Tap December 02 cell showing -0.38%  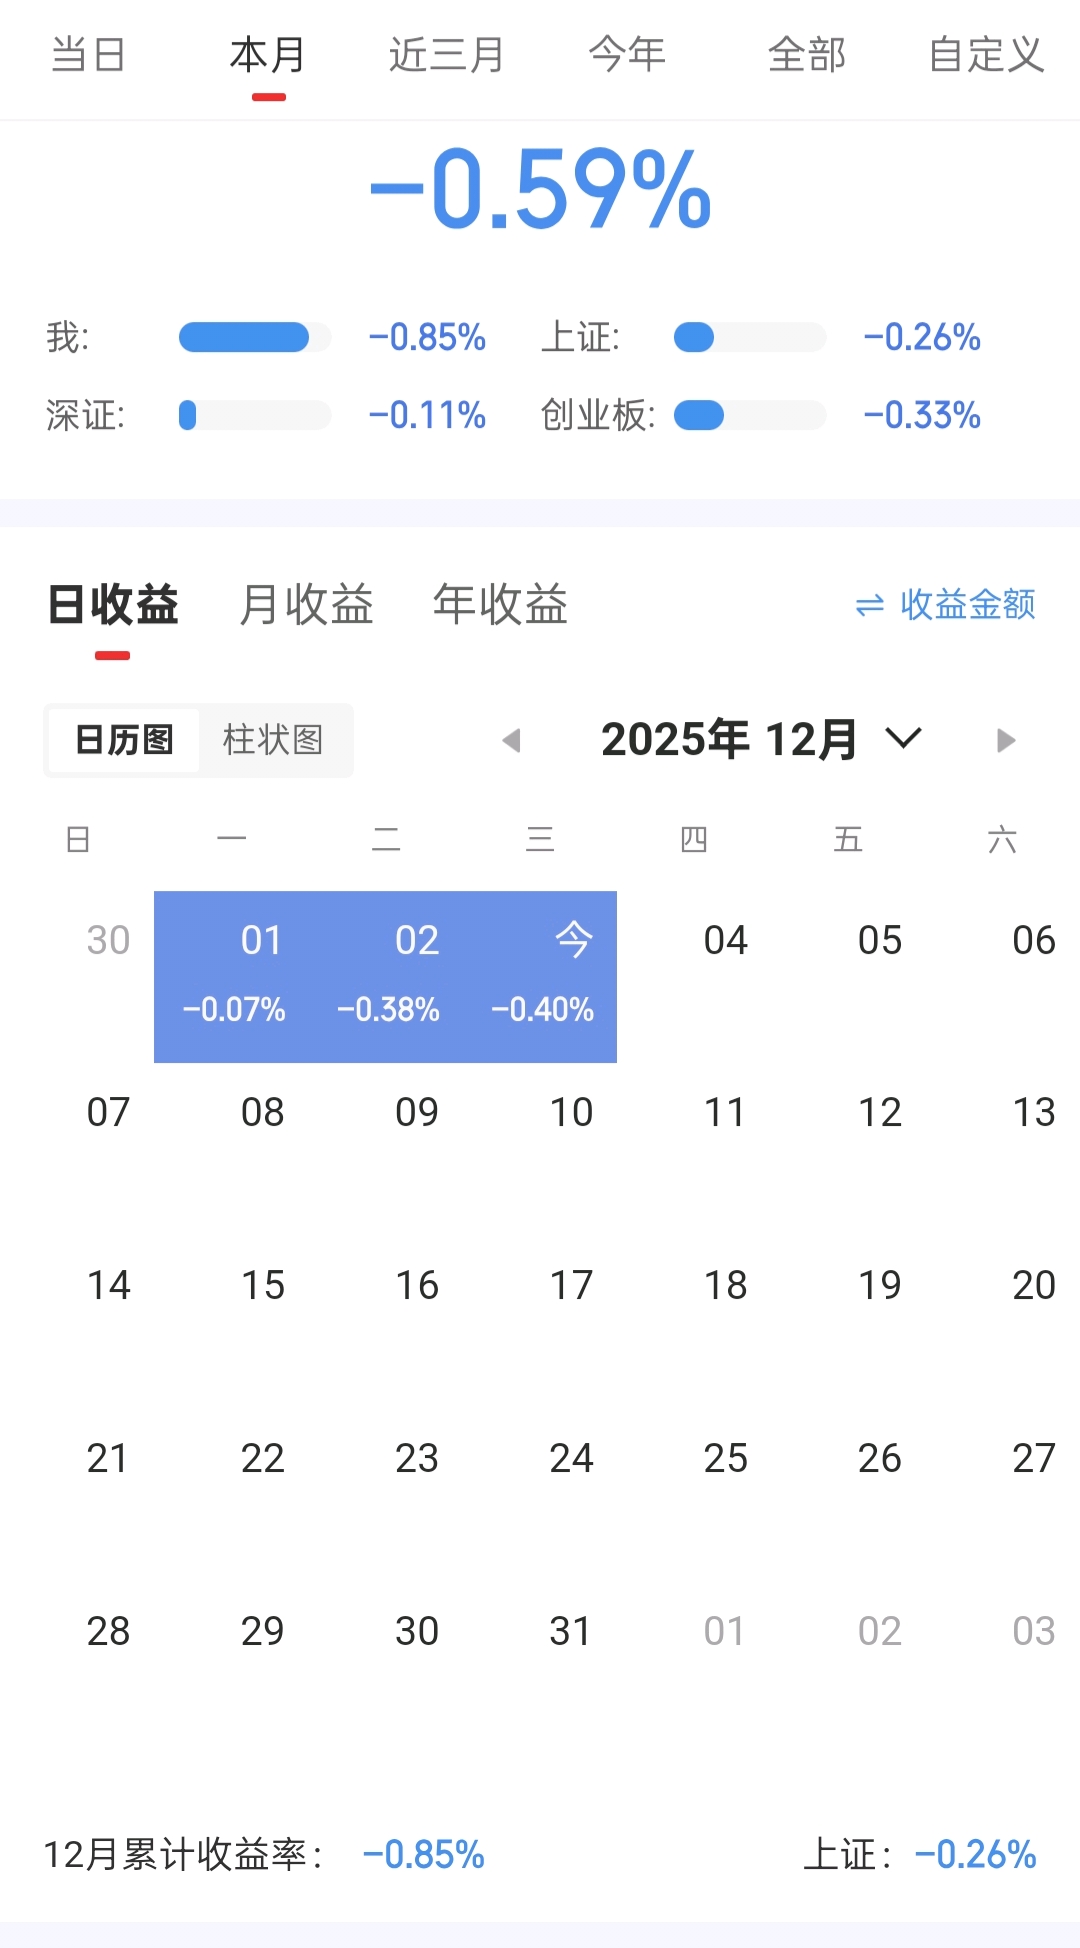click(387, 976)
